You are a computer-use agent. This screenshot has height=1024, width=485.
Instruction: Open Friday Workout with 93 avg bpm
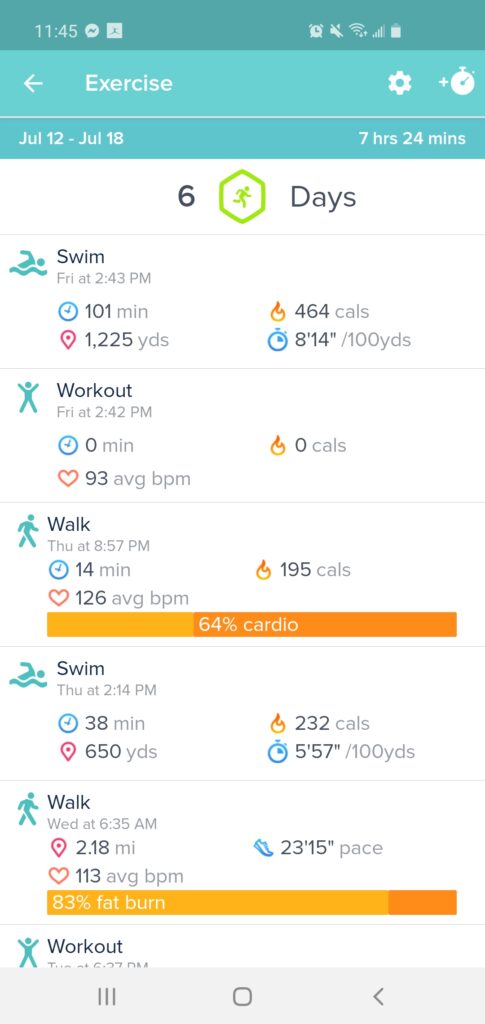pos(242,436)
